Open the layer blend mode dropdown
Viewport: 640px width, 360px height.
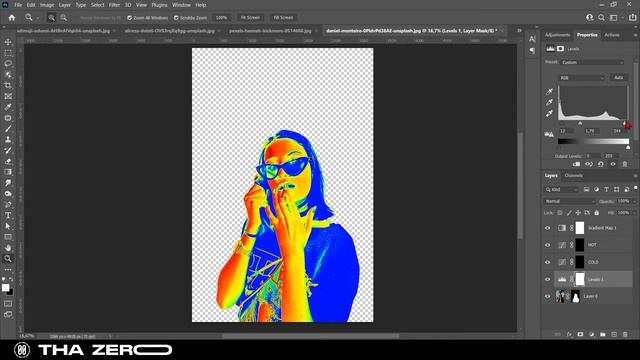(x=569, y=201)
